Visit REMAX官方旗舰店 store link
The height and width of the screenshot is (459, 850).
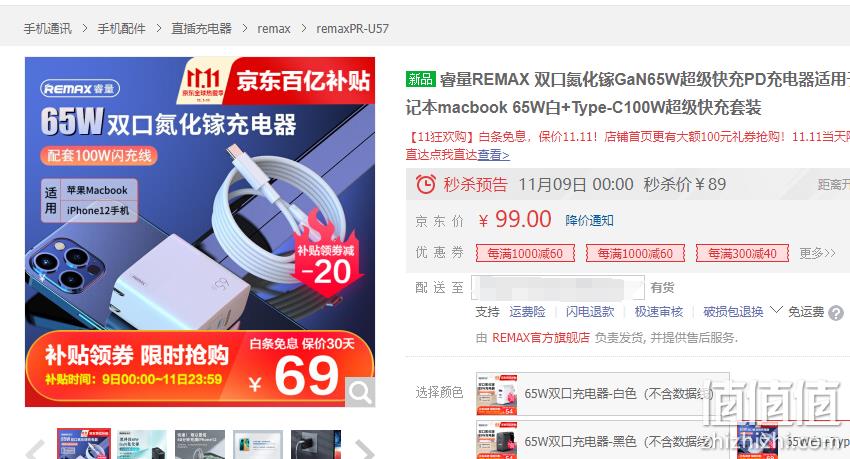[540, 338]
